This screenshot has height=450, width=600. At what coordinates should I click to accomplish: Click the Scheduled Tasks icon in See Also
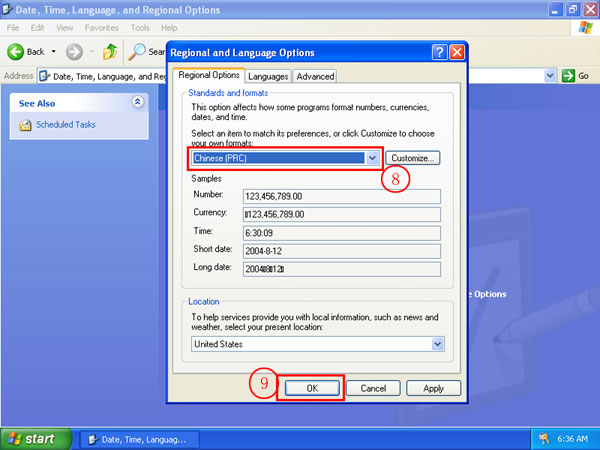pos(26,125)
